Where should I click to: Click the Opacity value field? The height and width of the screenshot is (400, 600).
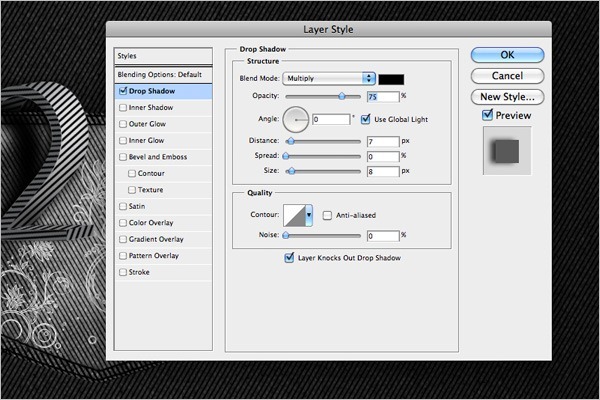click(x=383, y=97)
